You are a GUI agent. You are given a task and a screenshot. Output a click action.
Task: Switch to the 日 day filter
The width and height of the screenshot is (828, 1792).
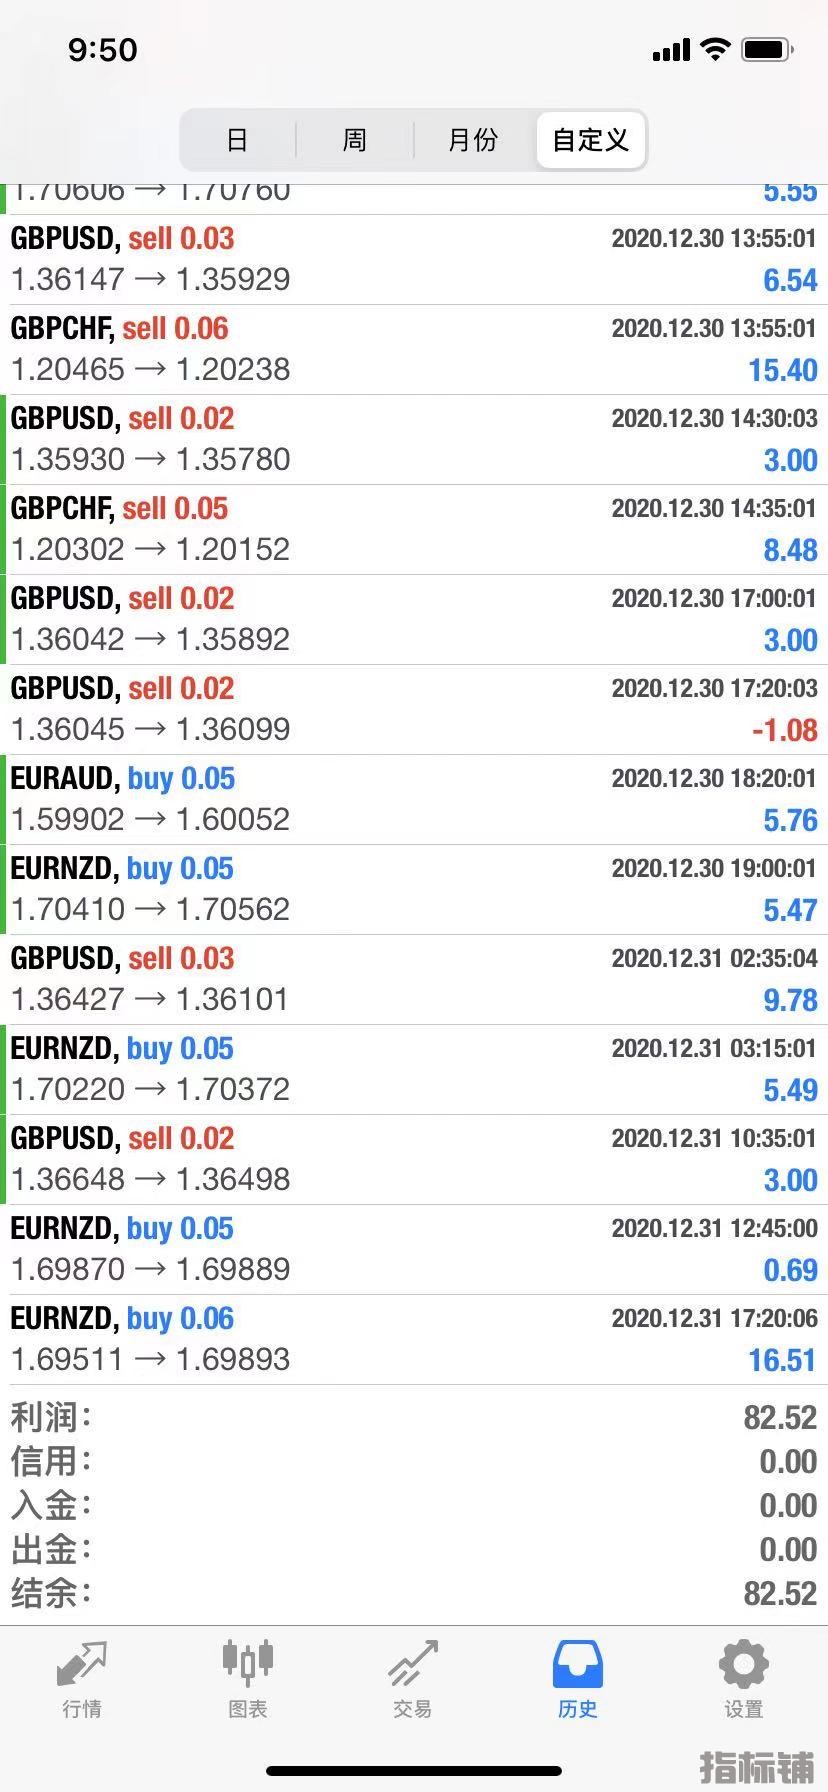click(x=237, y=140)
